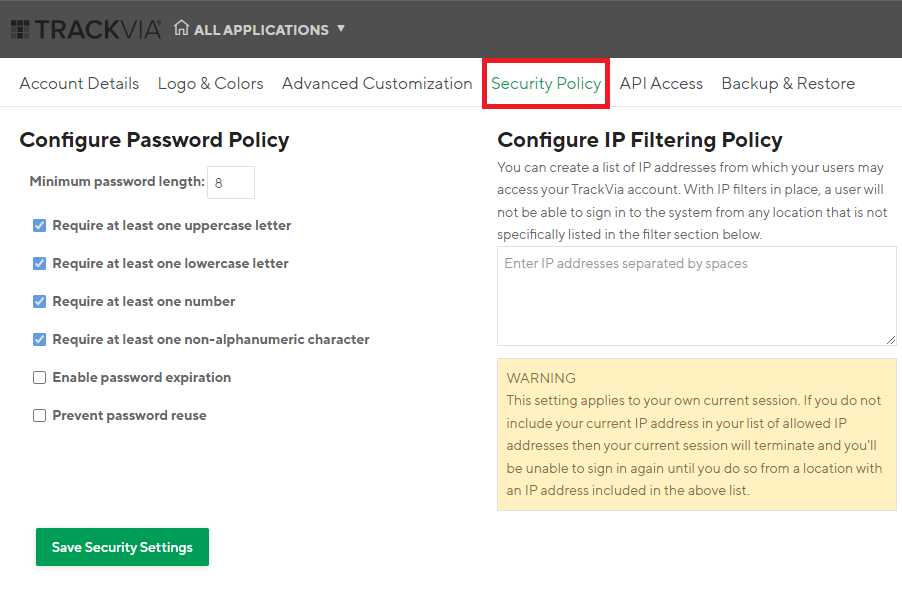Open the Logo & Colors tab

[211, 83]
